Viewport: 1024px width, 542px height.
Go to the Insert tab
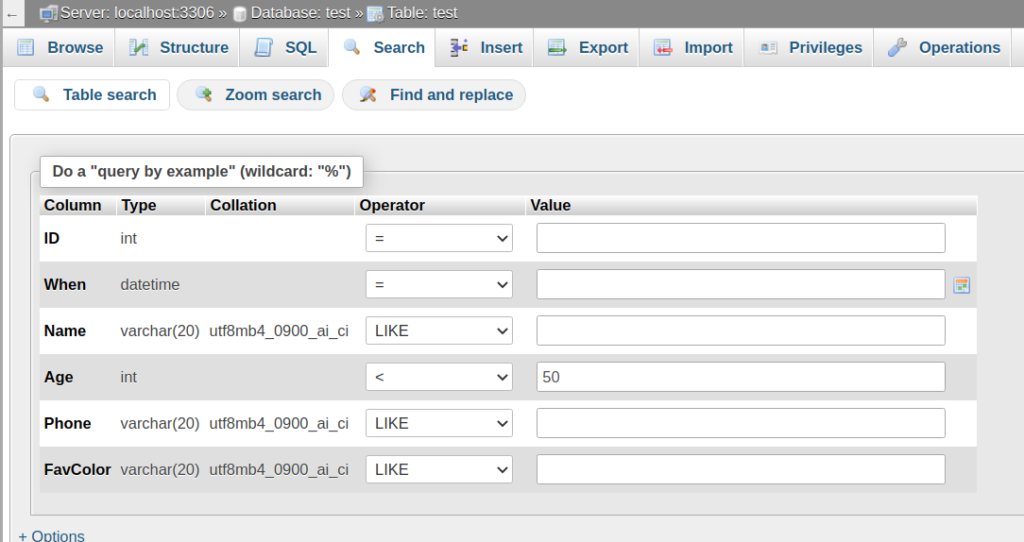coord(487,48)
